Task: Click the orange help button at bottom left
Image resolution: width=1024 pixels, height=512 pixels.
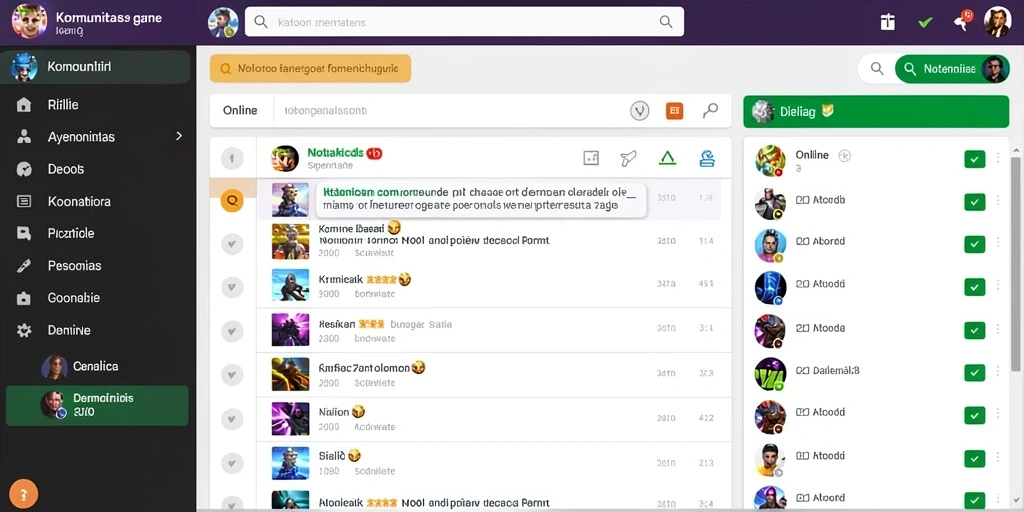Action: [x=24, y=494]
